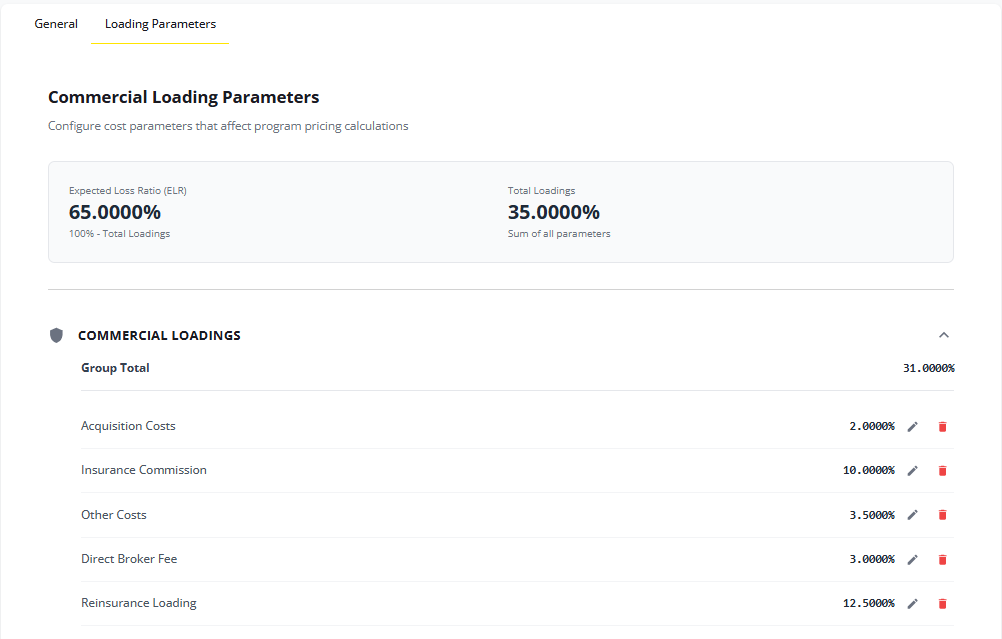Edit the Insurance Commission value
Image resolution: width=1002 pixels, height=639 pixels.
tap(912, 471)
